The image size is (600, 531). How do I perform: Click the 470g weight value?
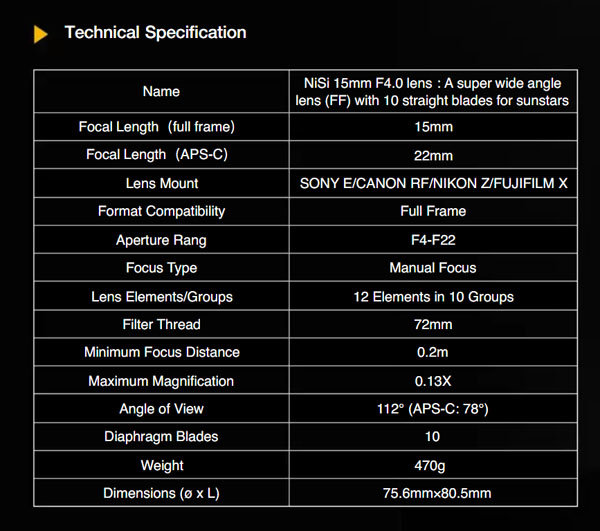(x=430, y=466)
